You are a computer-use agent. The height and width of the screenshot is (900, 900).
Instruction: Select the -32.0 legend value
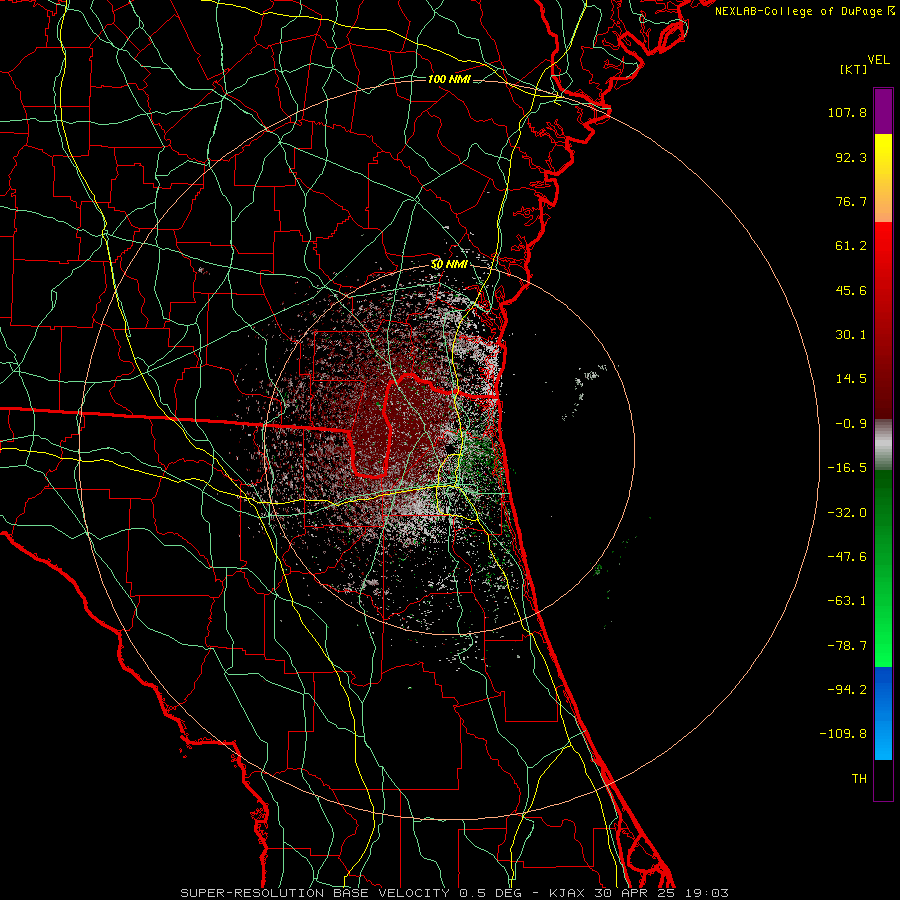[x=847, y=513]
